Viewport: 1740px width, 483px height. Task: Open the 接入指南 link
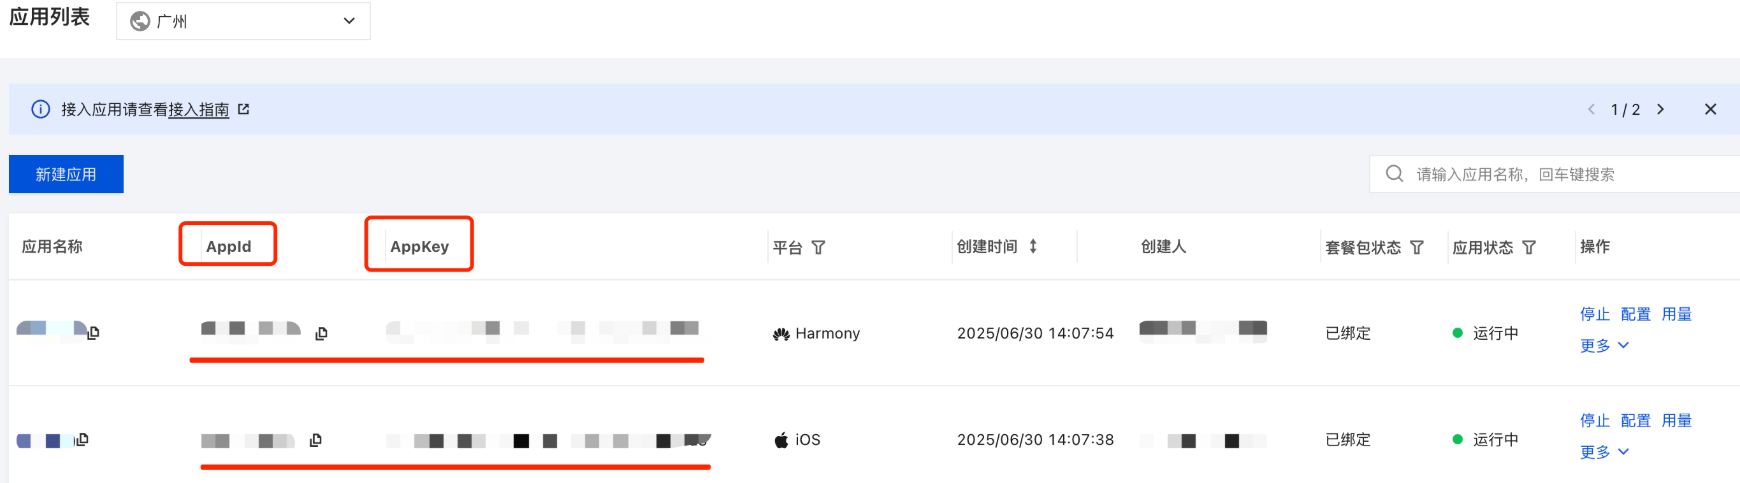(x=198, y=109)
